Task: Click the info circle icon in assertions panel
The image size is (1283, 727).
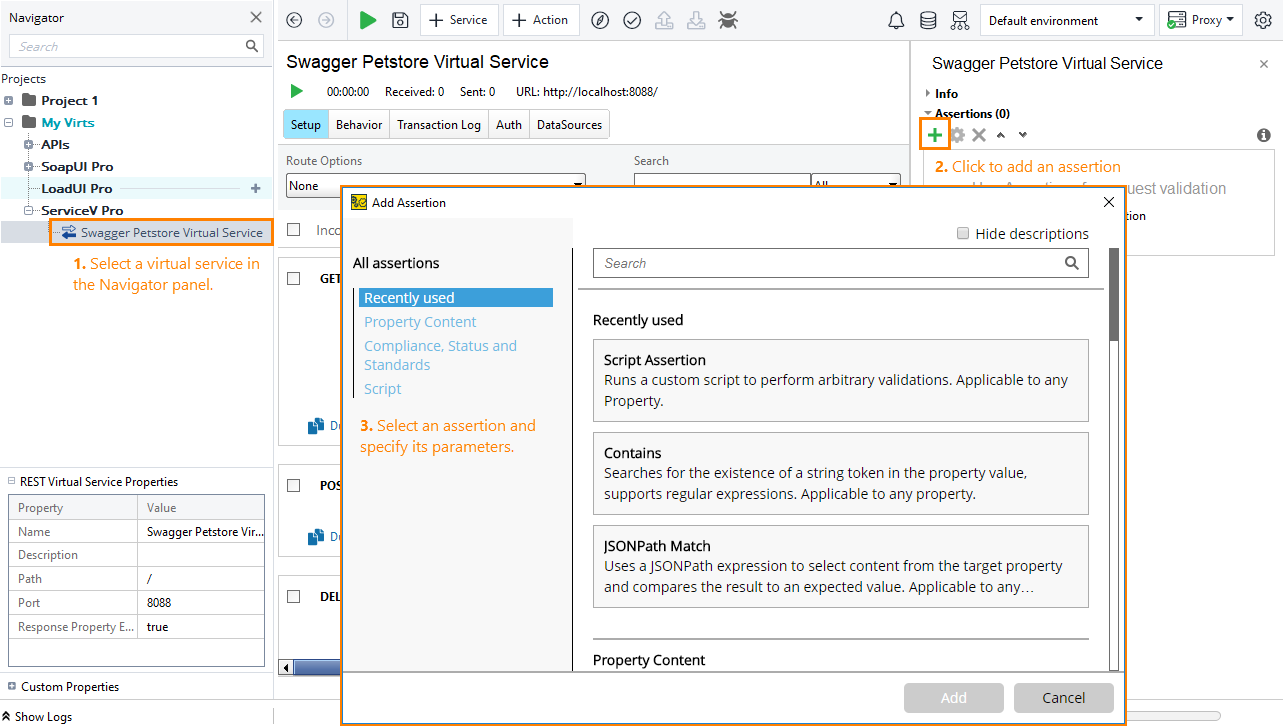Action: pyautogui.click(x=1264, y=135)
